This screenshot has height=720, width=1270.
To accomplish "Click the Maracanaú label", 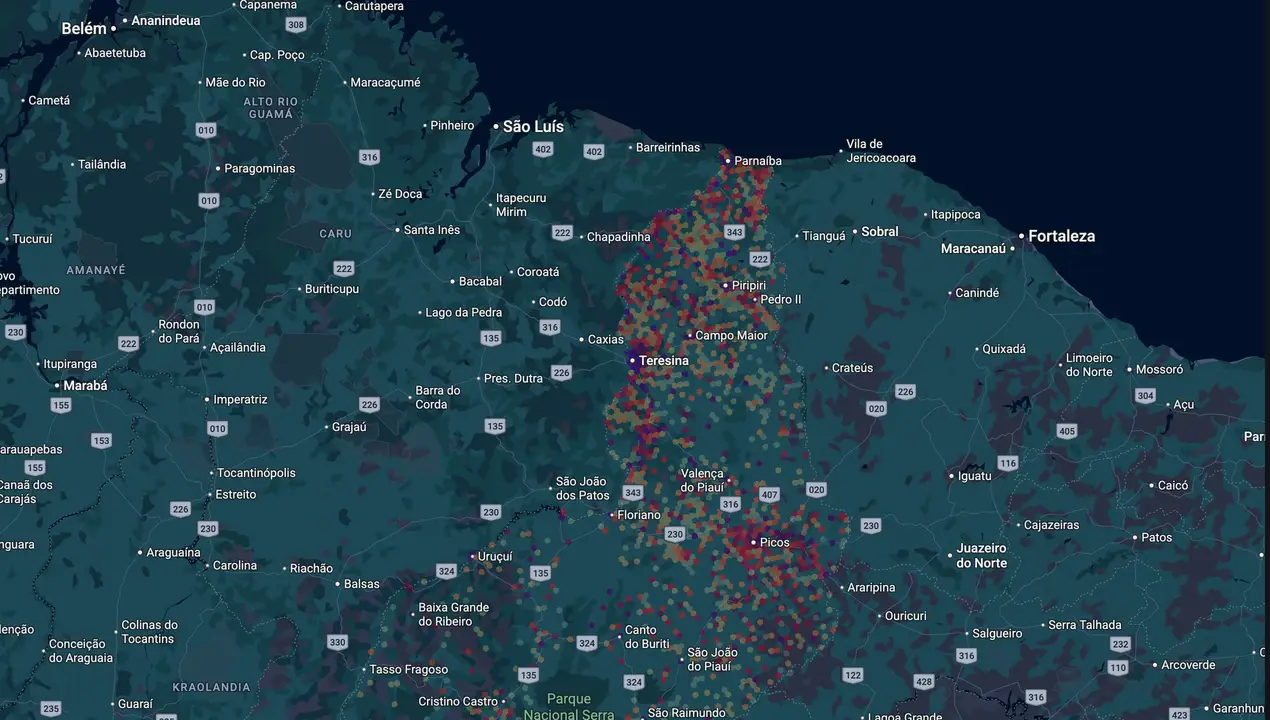I will 973,249.
